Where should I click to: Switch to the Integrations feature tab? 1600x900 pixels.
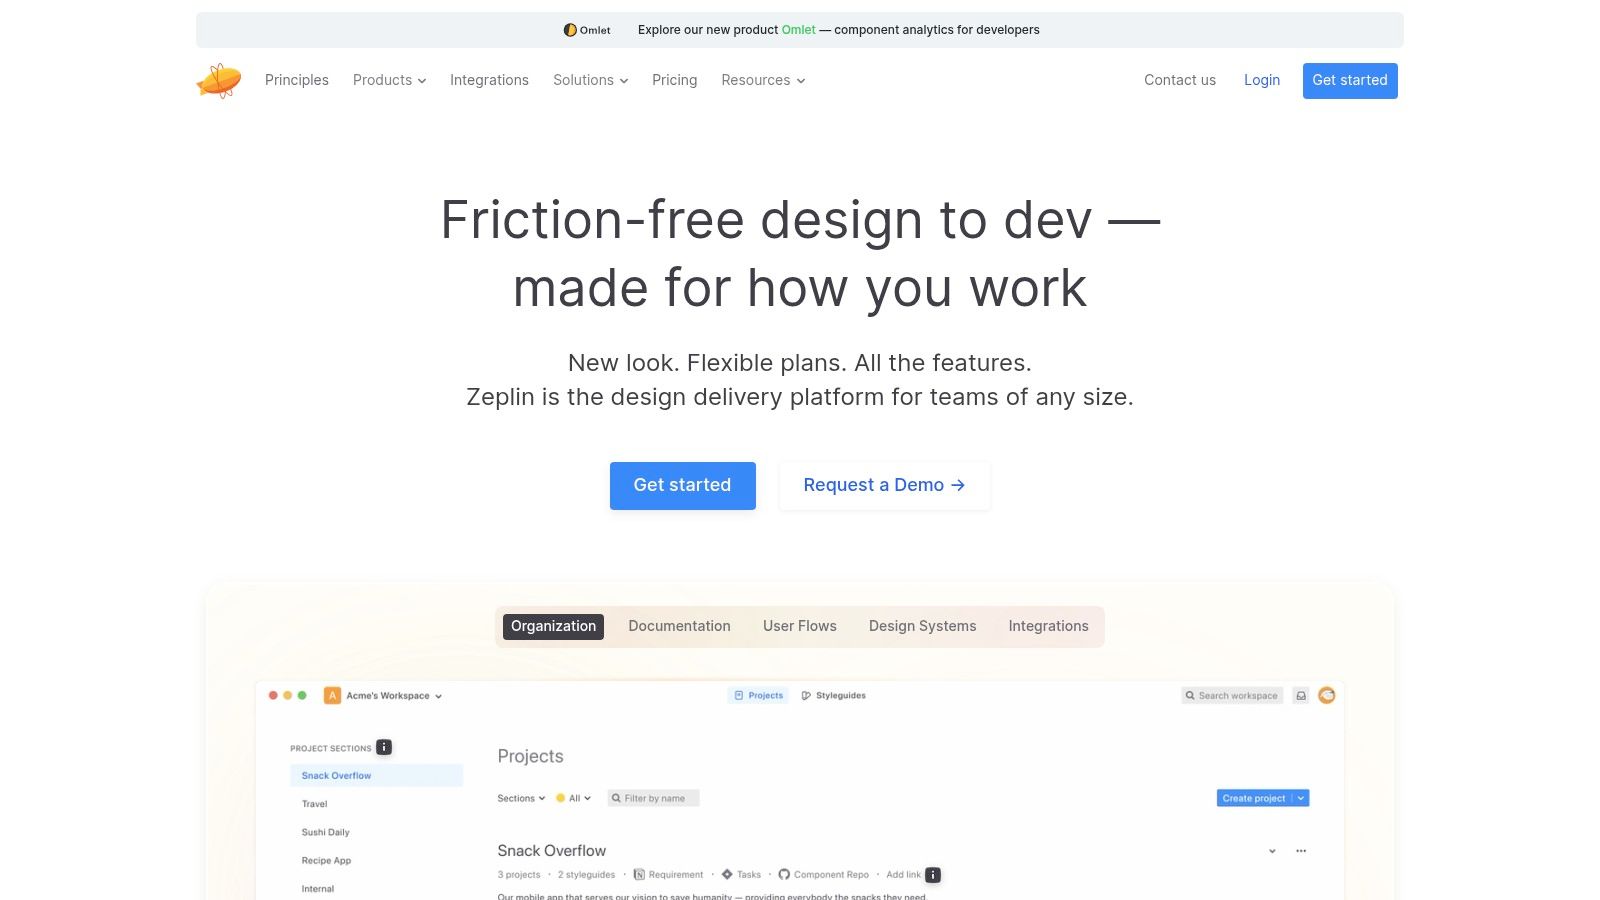[1048, 626]
